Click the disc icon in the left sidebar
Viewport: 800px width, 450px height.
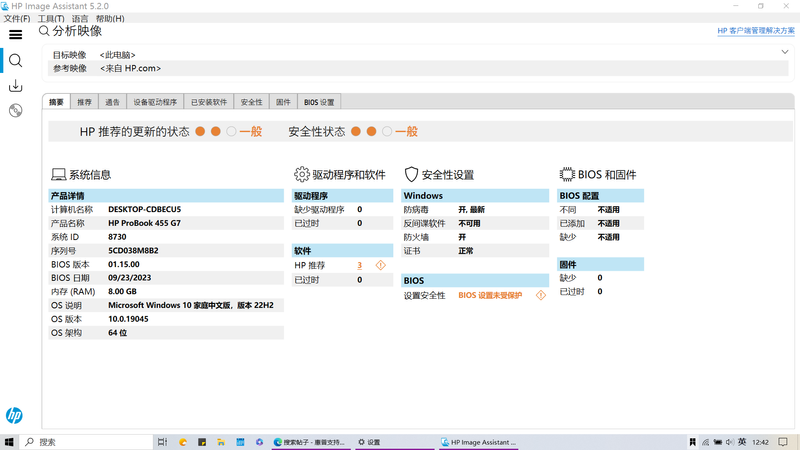click(15, 110)
